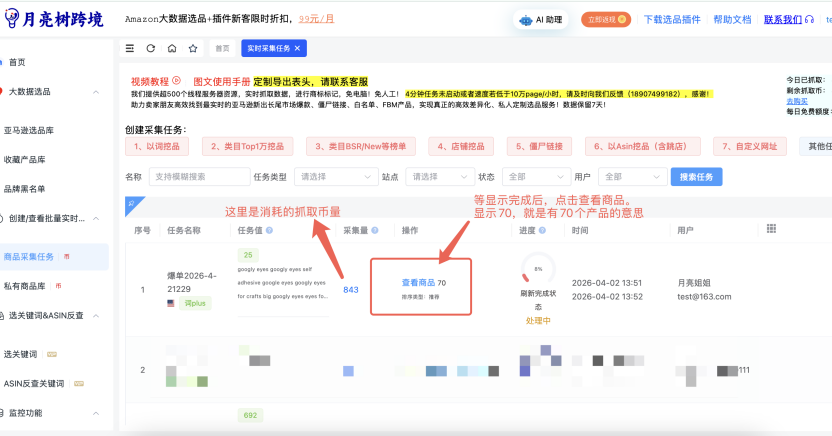The height and width of the screenshot is (436, 832).
Task: Click the home icon in toolbar
Action: (172, 48)
